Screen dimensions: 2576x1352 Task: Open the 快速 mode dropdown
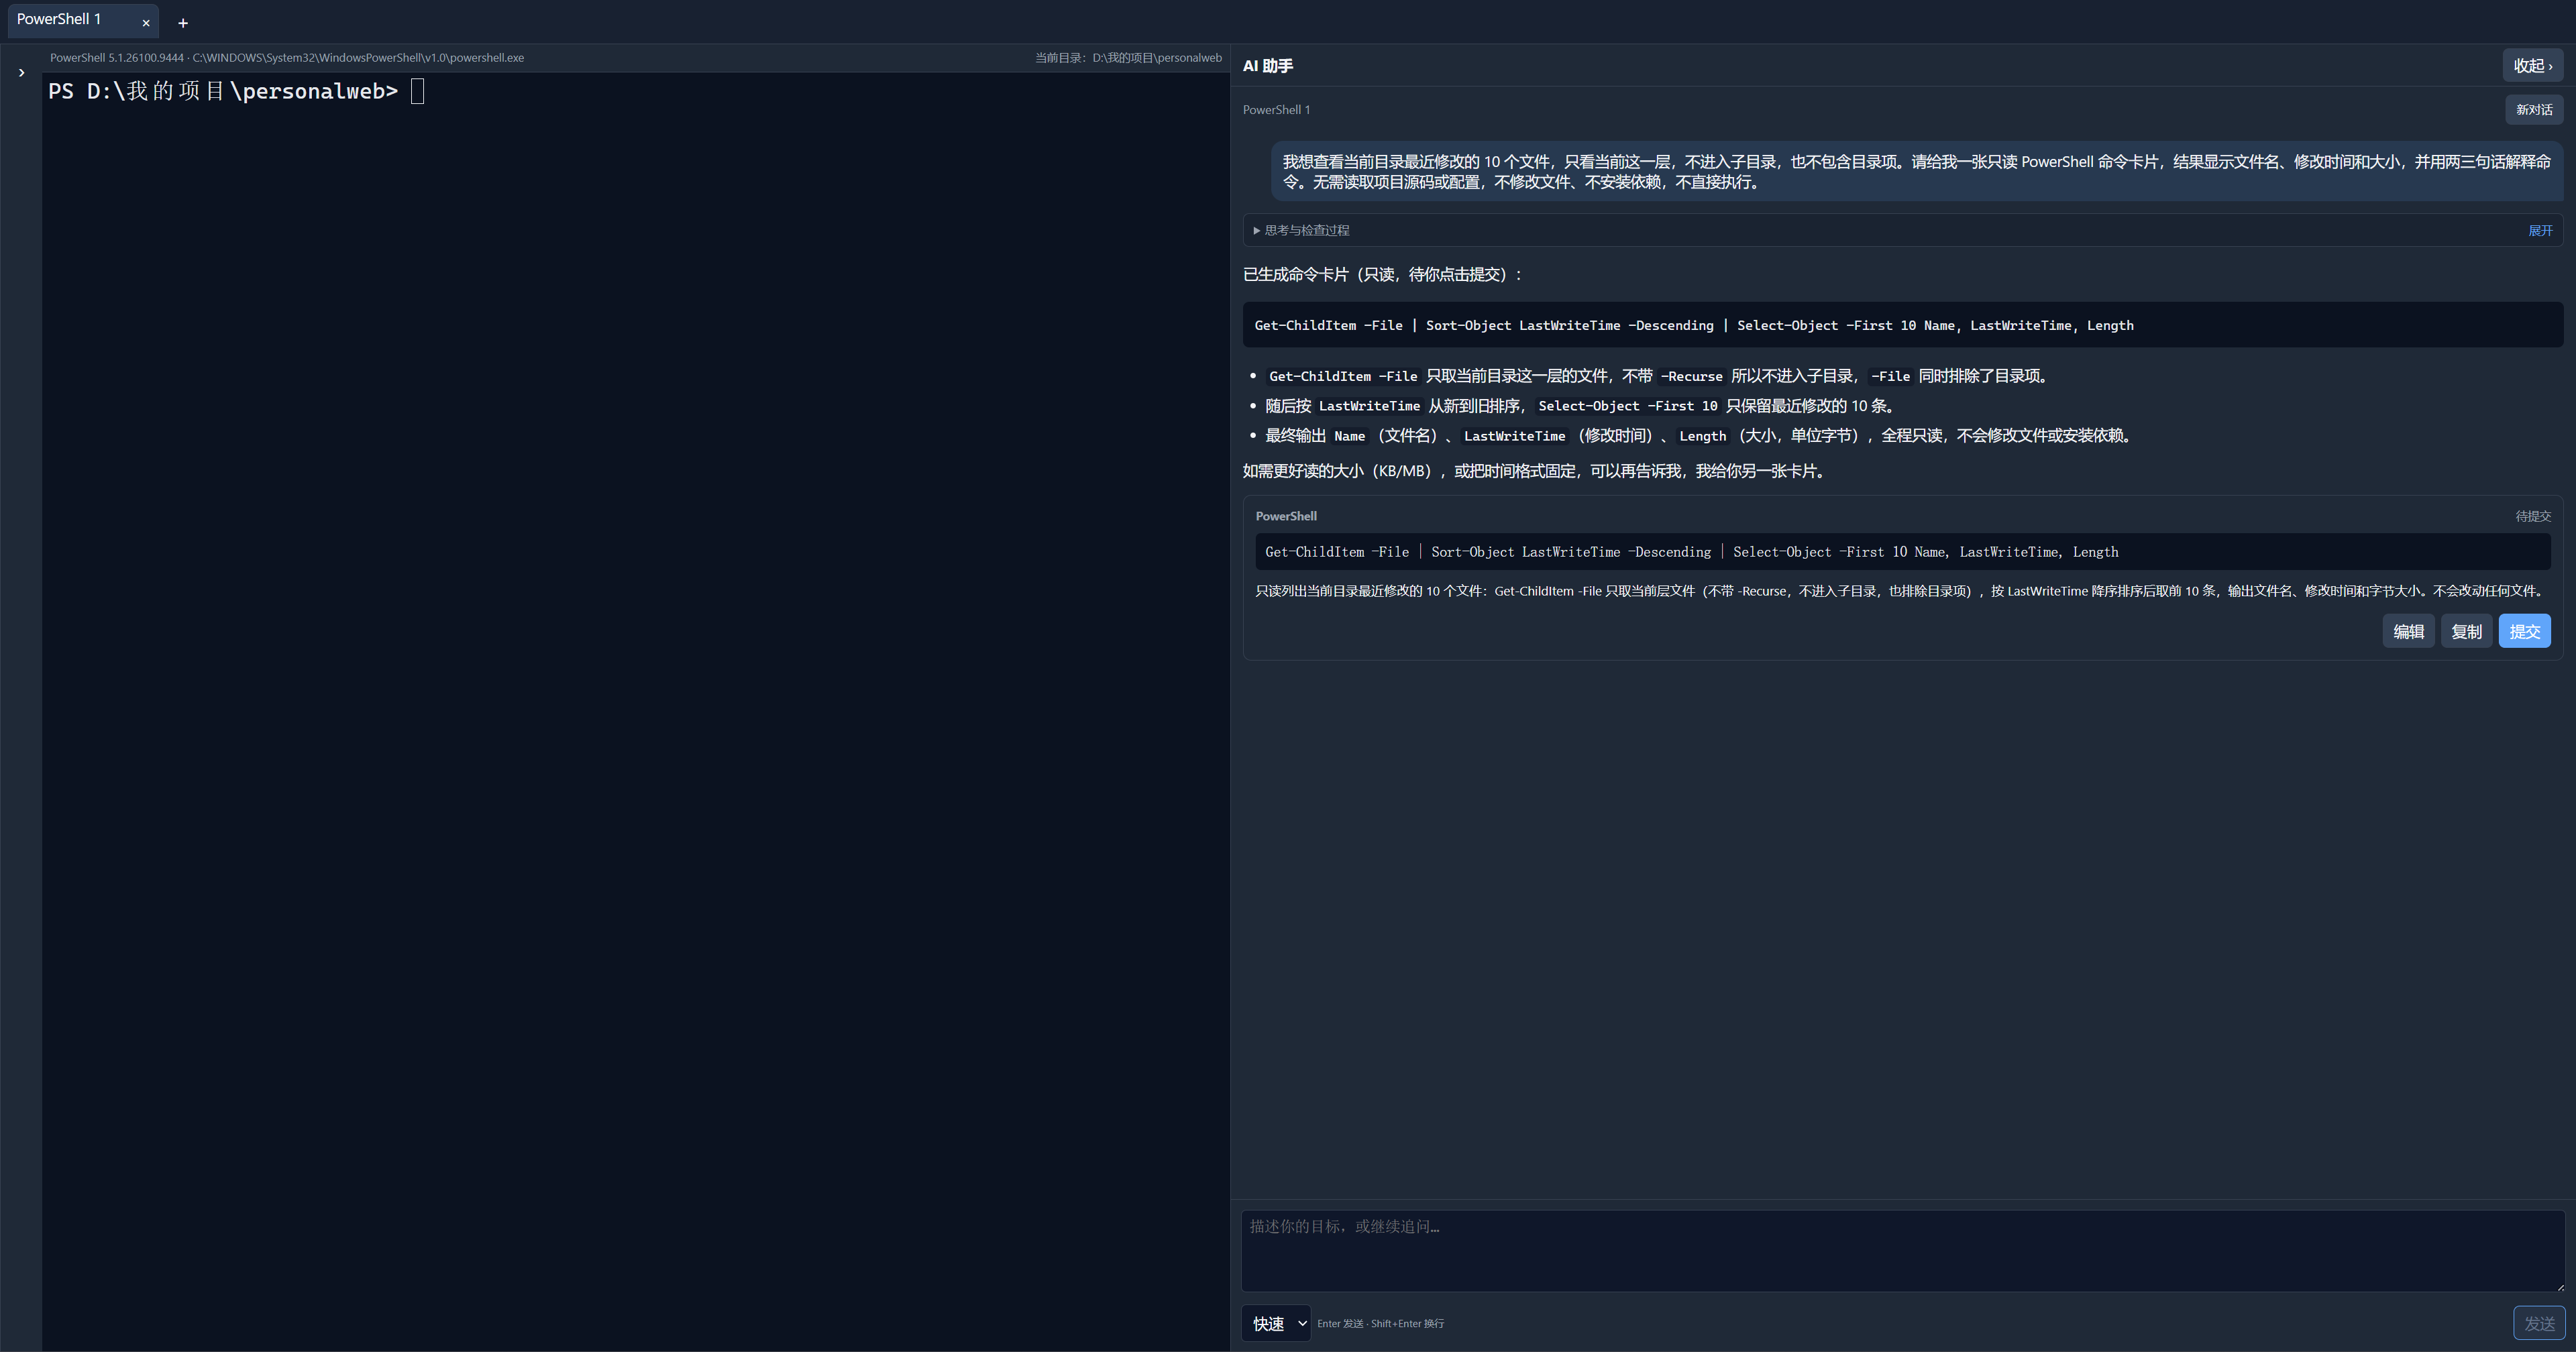tap(1276, 1323)
